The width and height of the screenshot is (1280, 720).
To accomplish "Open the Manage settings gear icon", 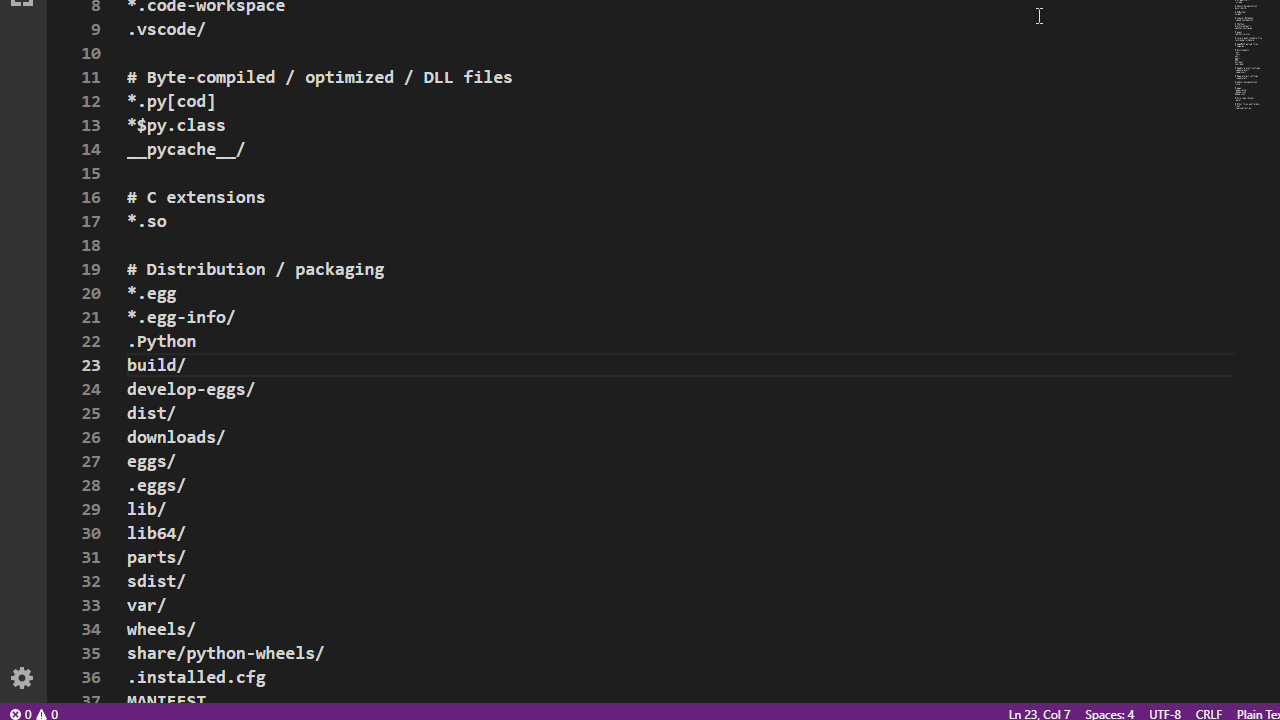I will click(x=22, y=678).
